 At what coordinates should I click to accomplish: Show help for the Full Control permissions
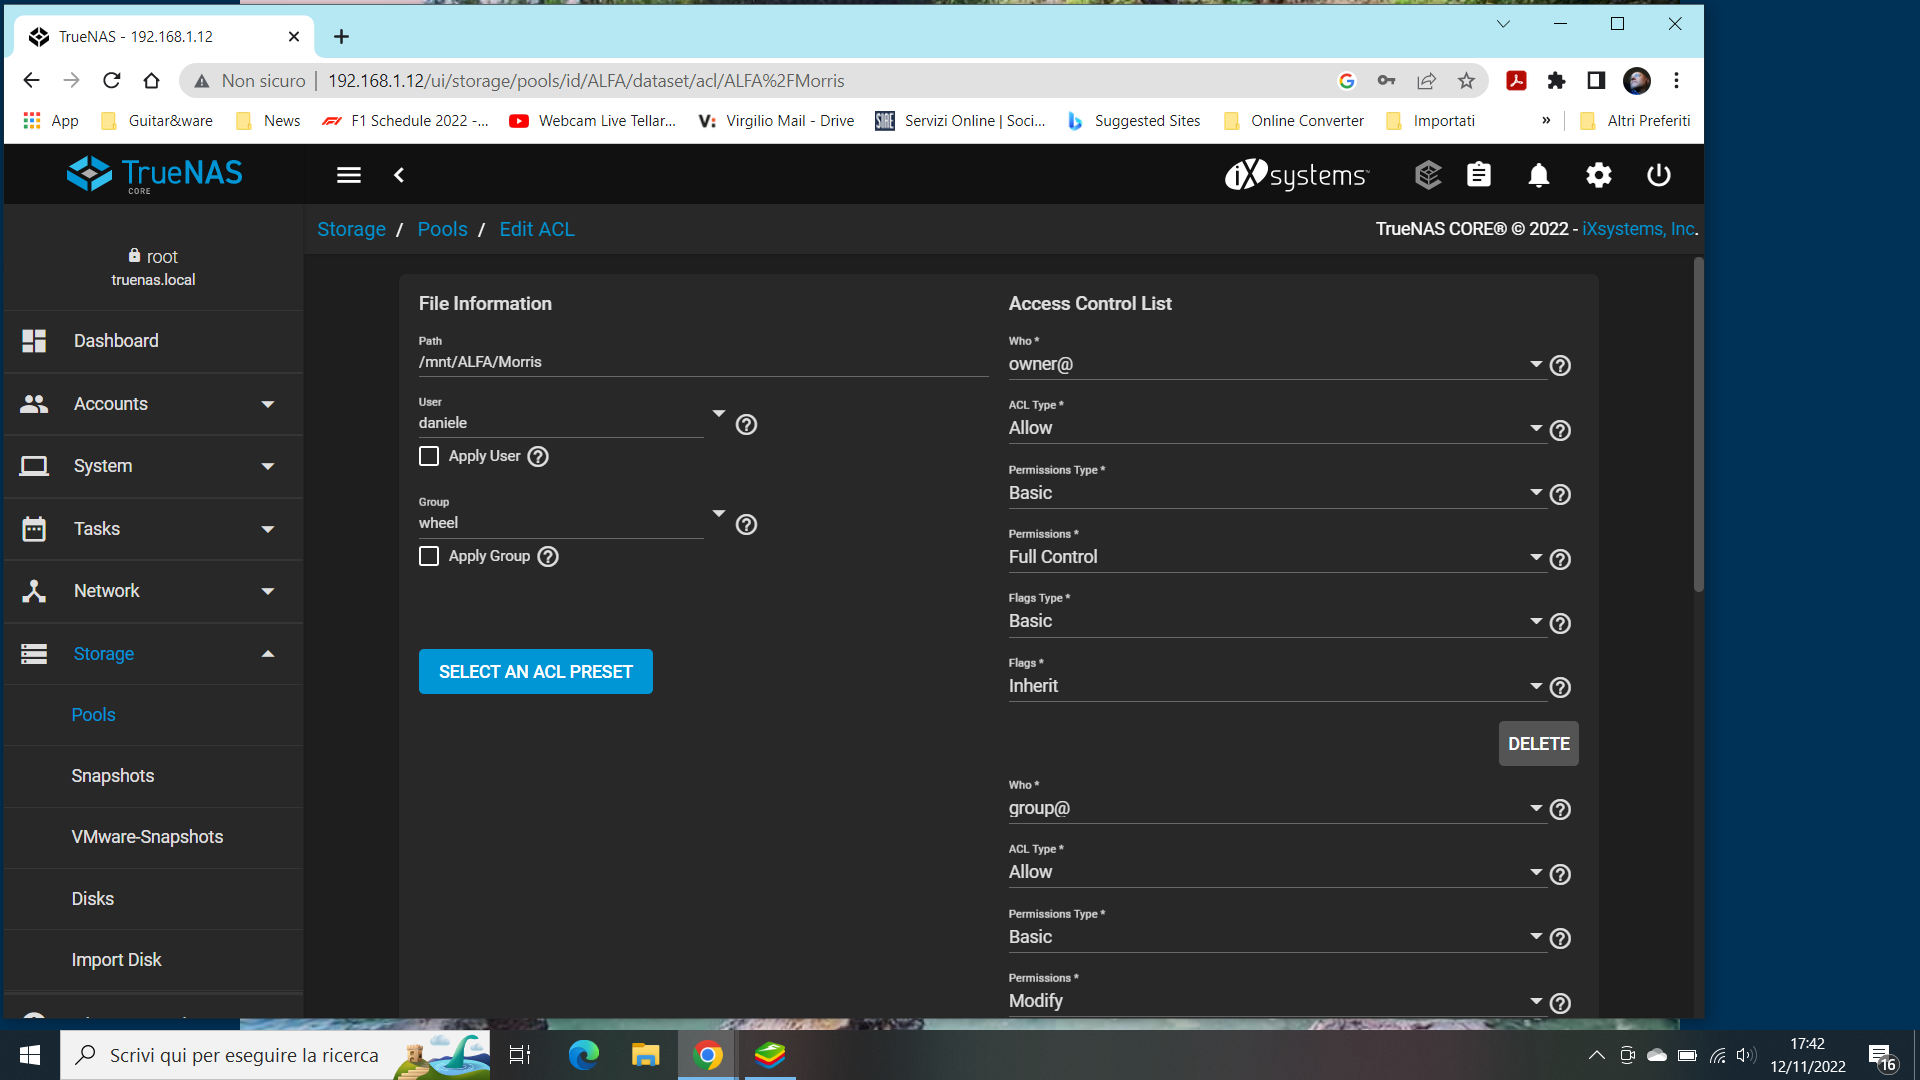1560,560
